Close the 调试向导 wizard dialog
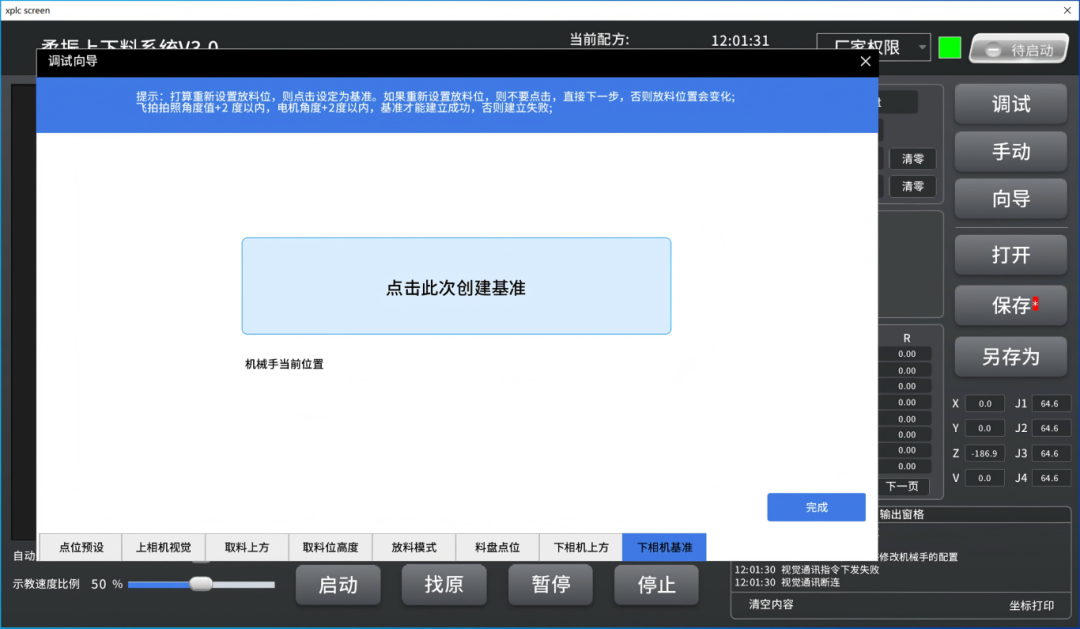The height and width of the screenshot is (629, 1080). (865, 61)
